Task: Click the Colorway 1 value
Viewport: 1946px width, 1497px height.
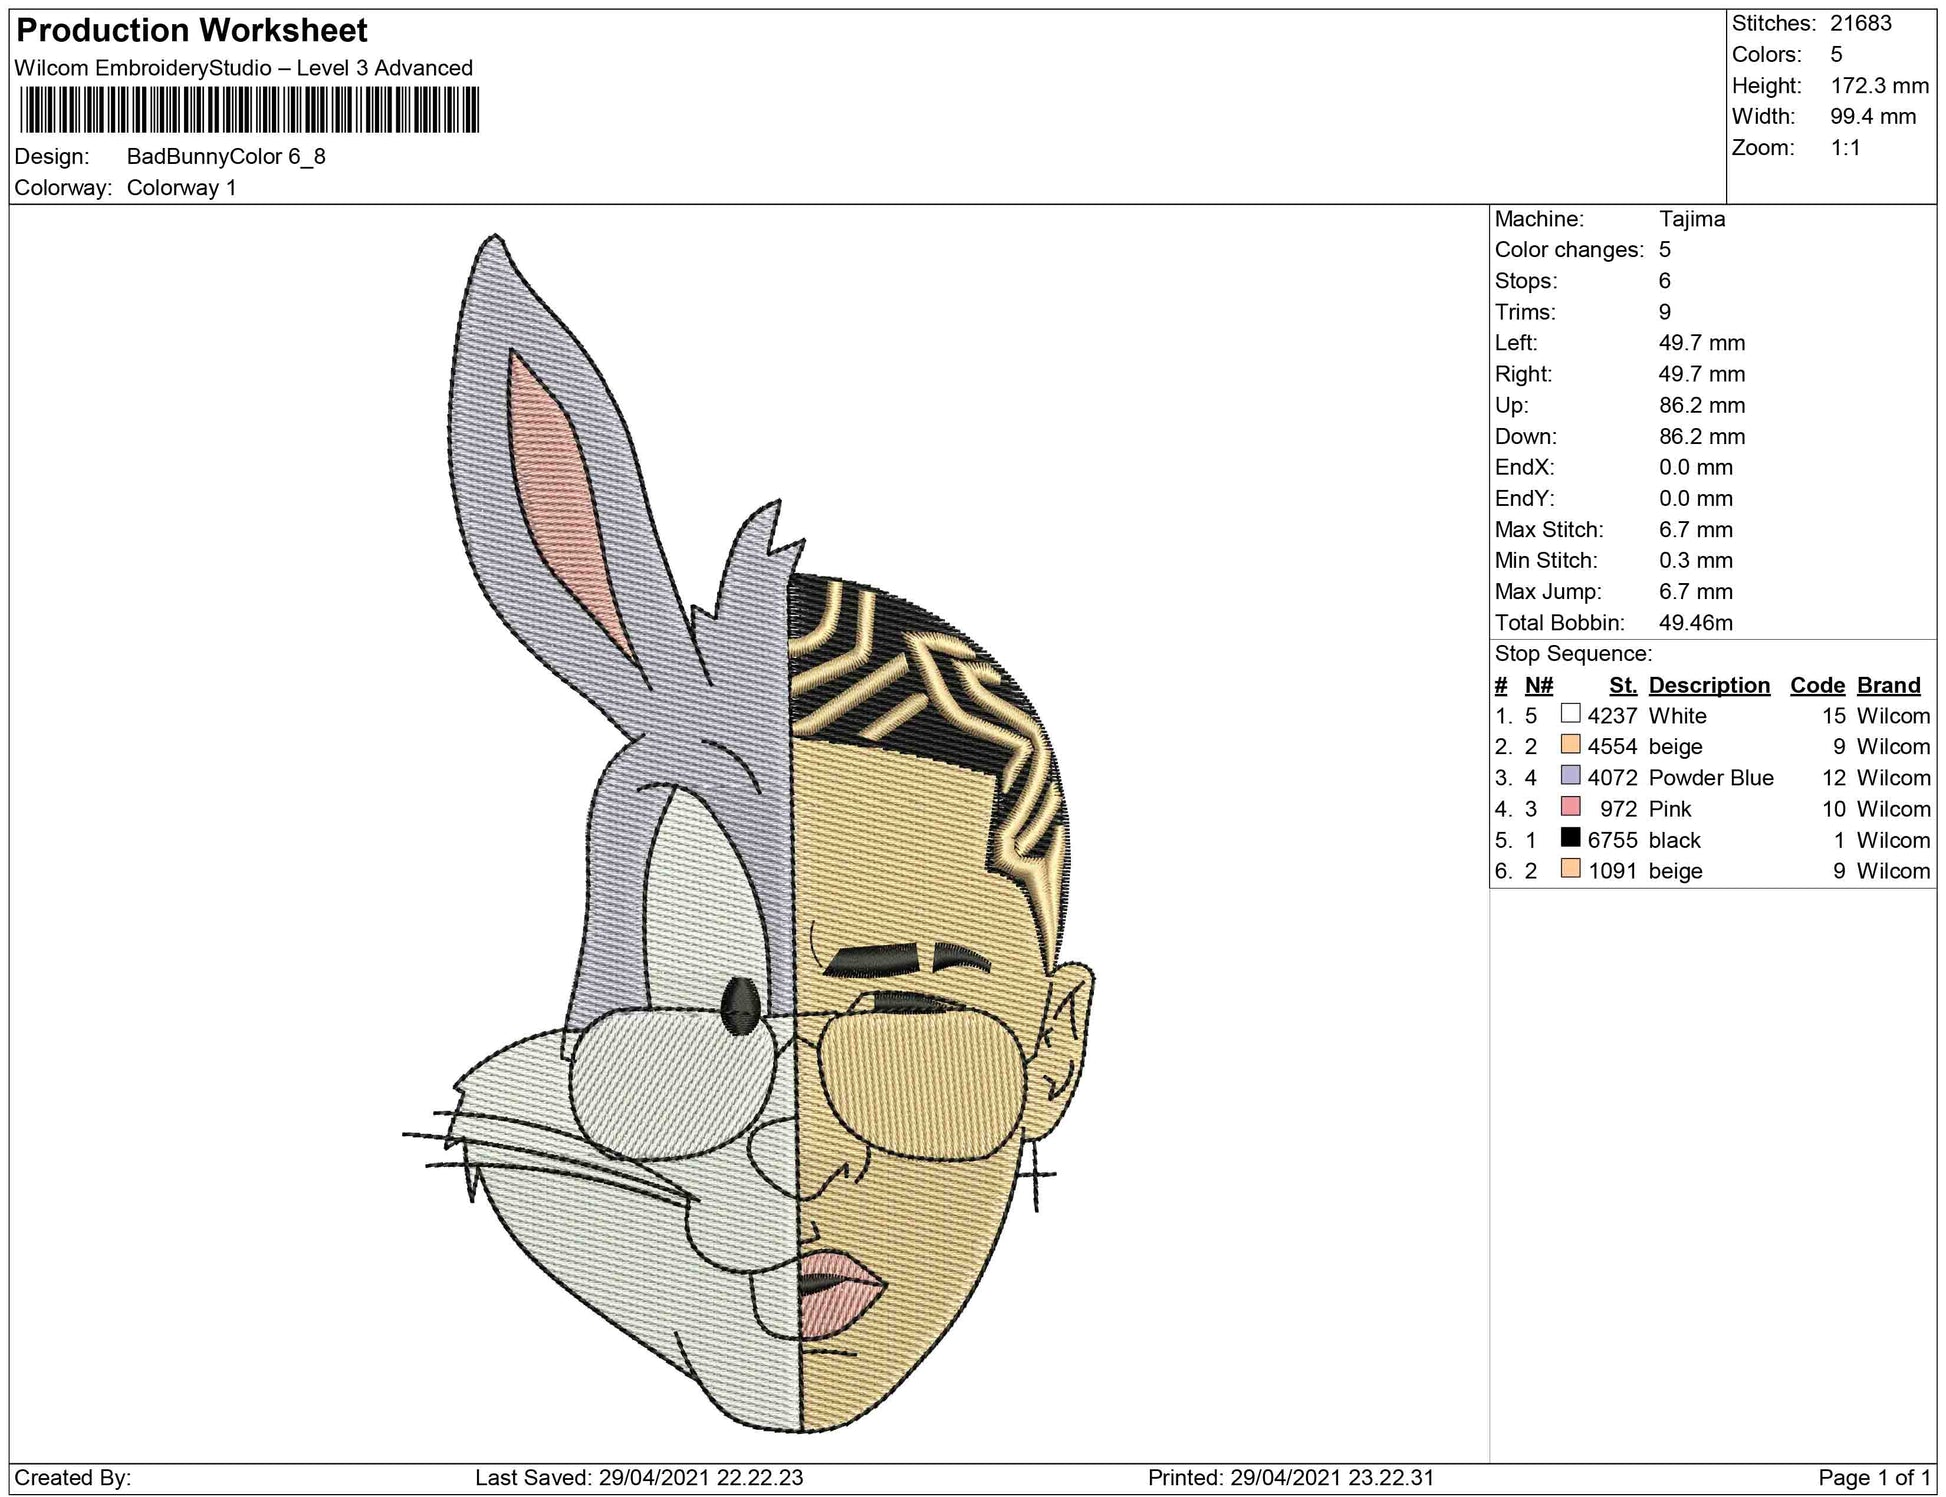Action: tap(181, 188)
